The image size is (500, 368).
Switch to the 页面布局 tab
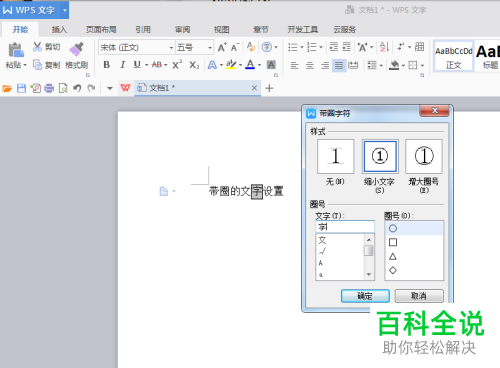101,30
